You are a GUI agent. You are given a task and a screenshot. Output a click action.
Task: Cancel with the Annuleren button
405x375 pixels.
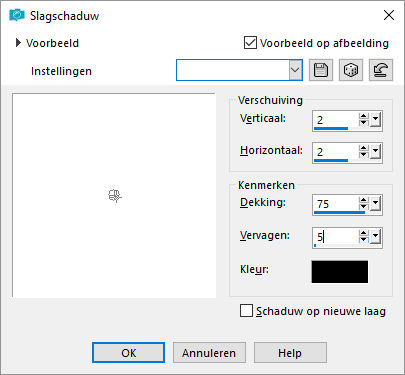coord(209,353)
